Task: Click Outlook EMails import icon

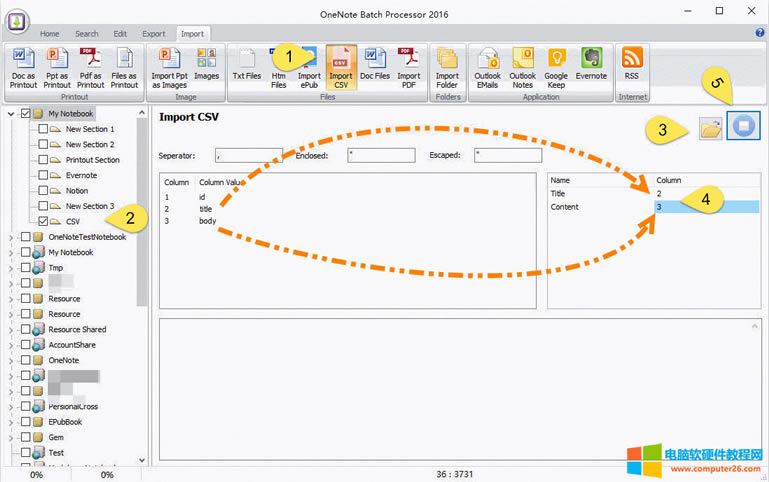Action: coord(489,66)
